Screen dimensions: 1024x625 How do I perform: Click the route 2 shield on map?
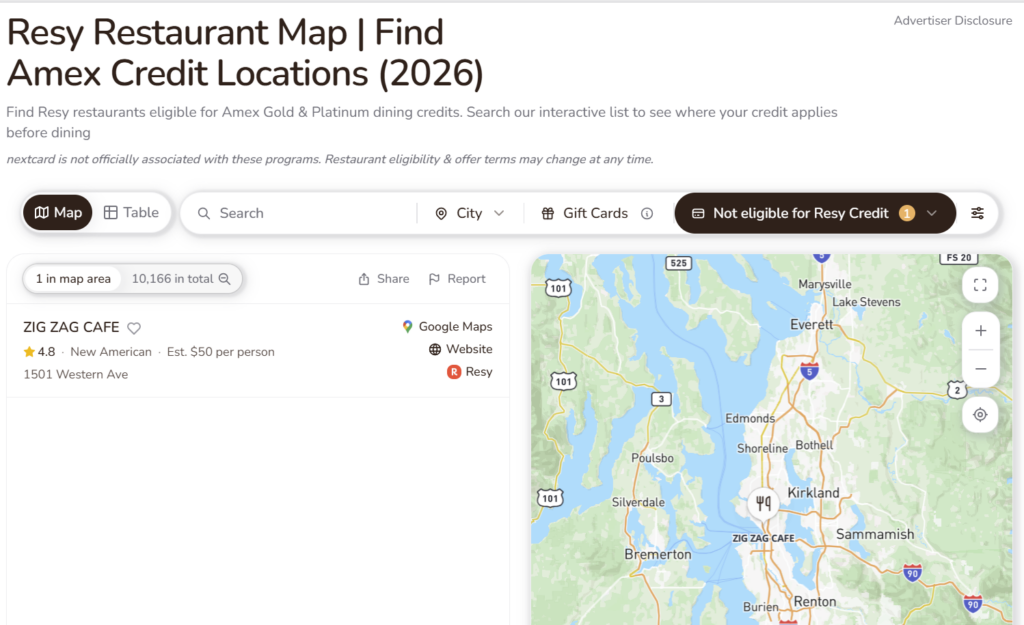coord(957,391)
